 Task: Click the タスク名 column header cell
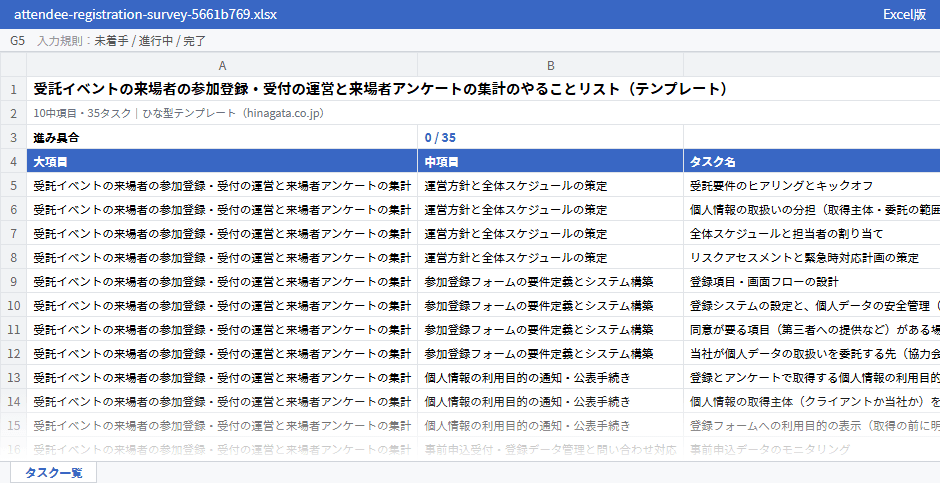point(812,161)
